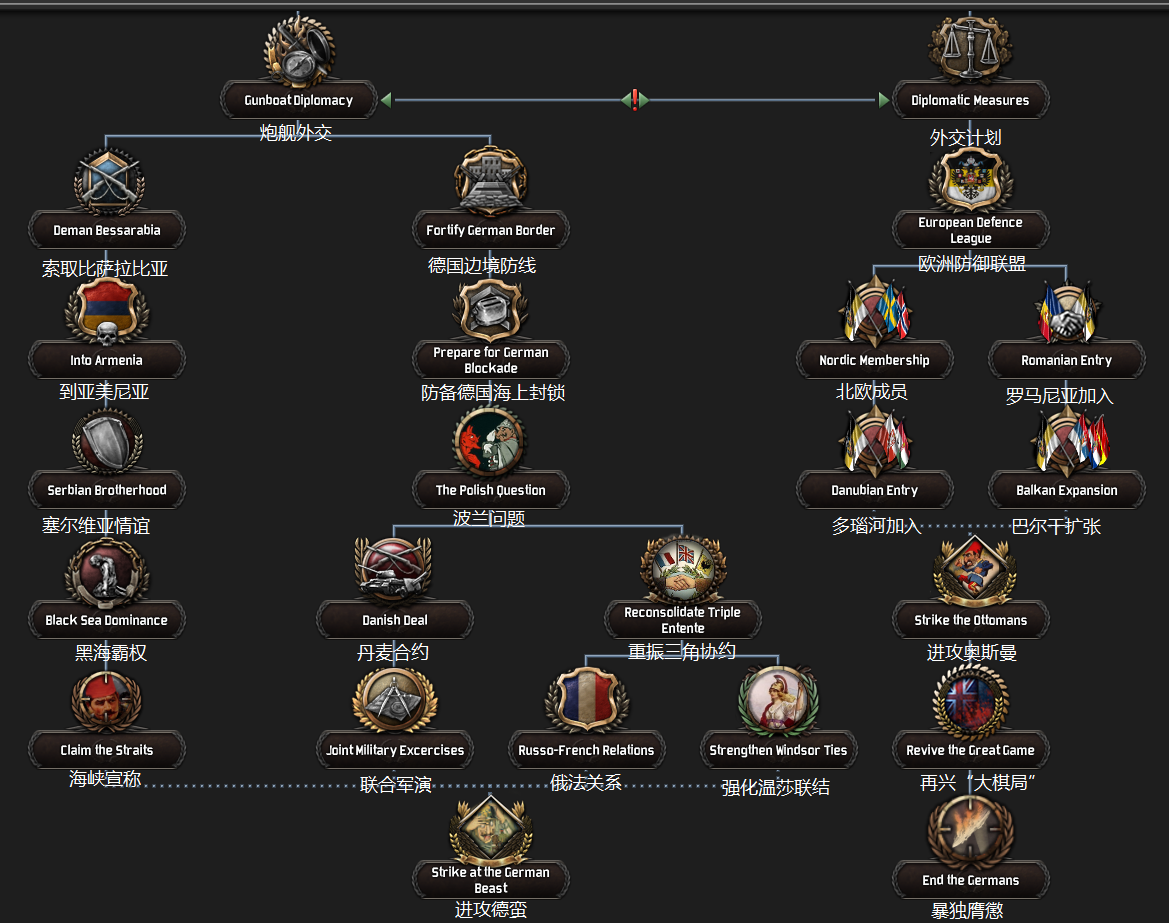This screenshot has width=1169, height=923.
Task: Click the Chinese text 海峡宣称
Action: click(105, 779)
